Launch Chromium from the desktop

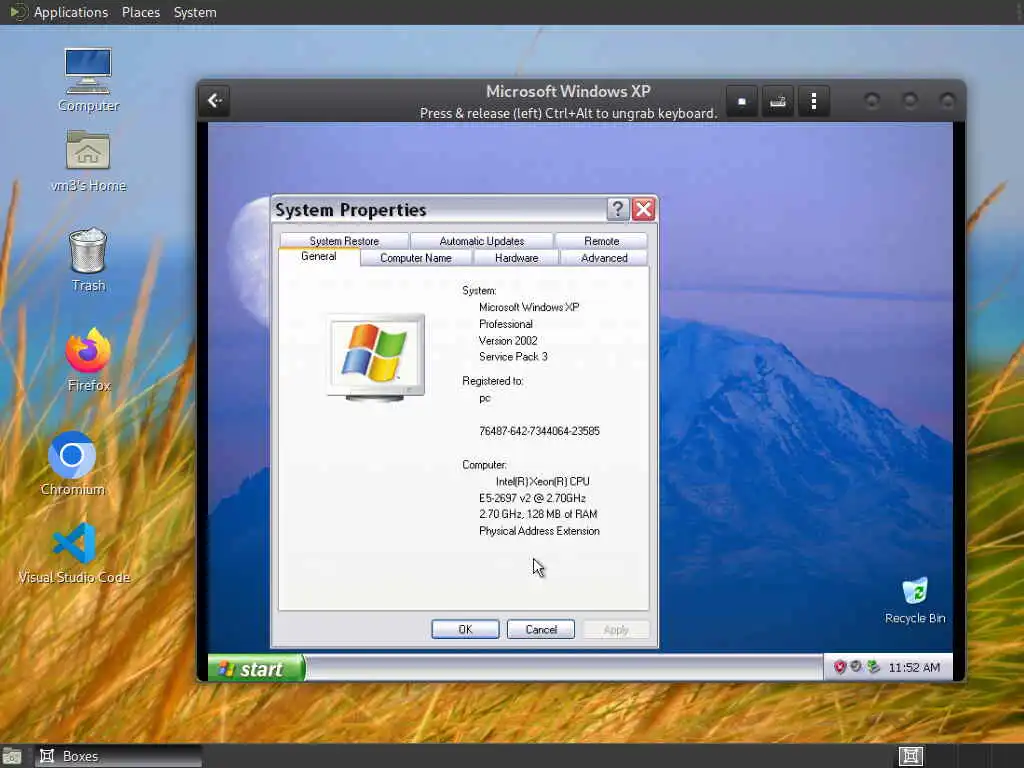(72, 464)
